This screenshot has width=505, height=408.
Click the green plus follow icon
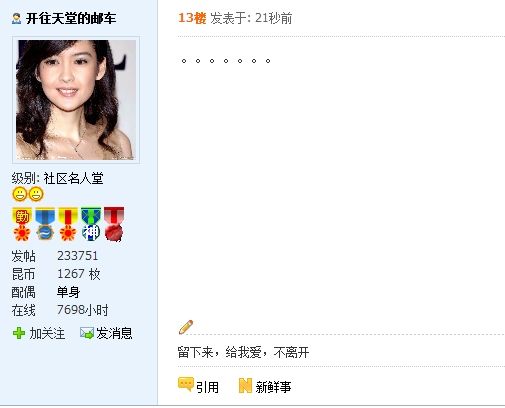coord(19,333)
